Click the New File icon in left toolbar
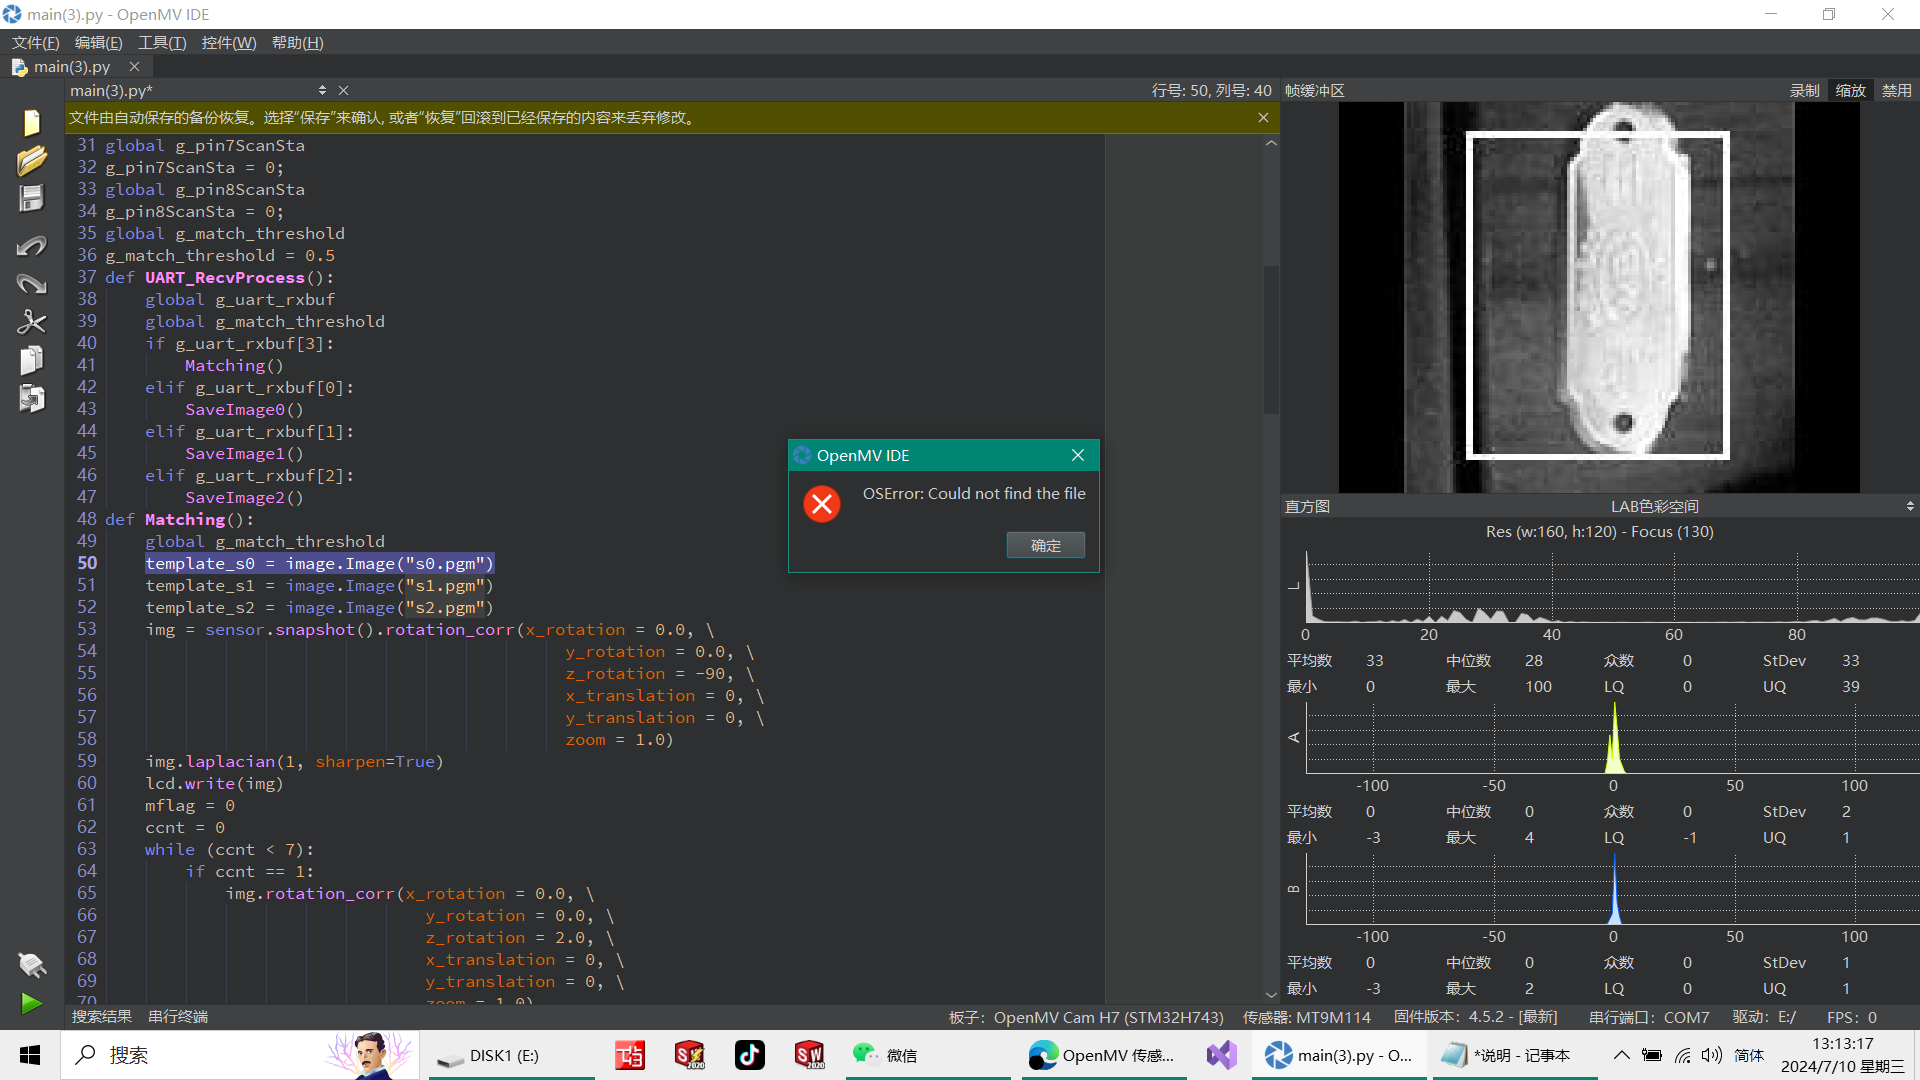 31,122
